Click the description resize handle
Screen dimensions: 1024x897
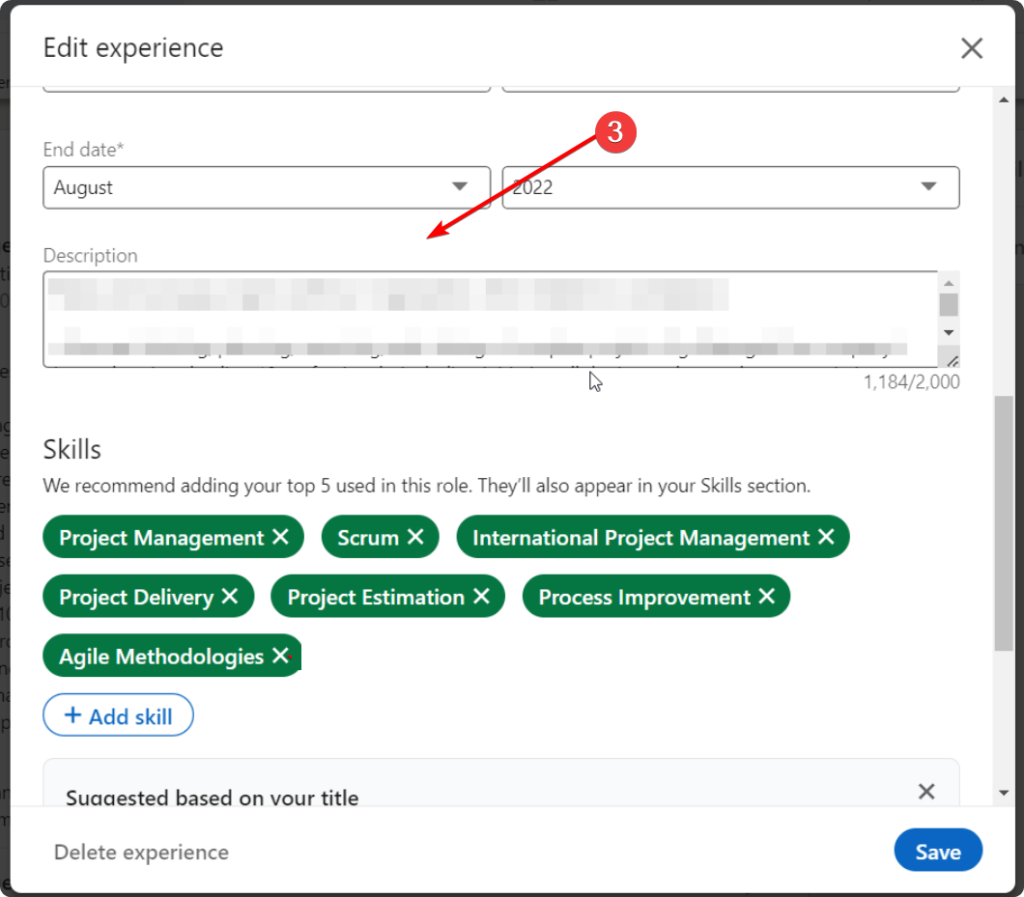tap(952, 360)
